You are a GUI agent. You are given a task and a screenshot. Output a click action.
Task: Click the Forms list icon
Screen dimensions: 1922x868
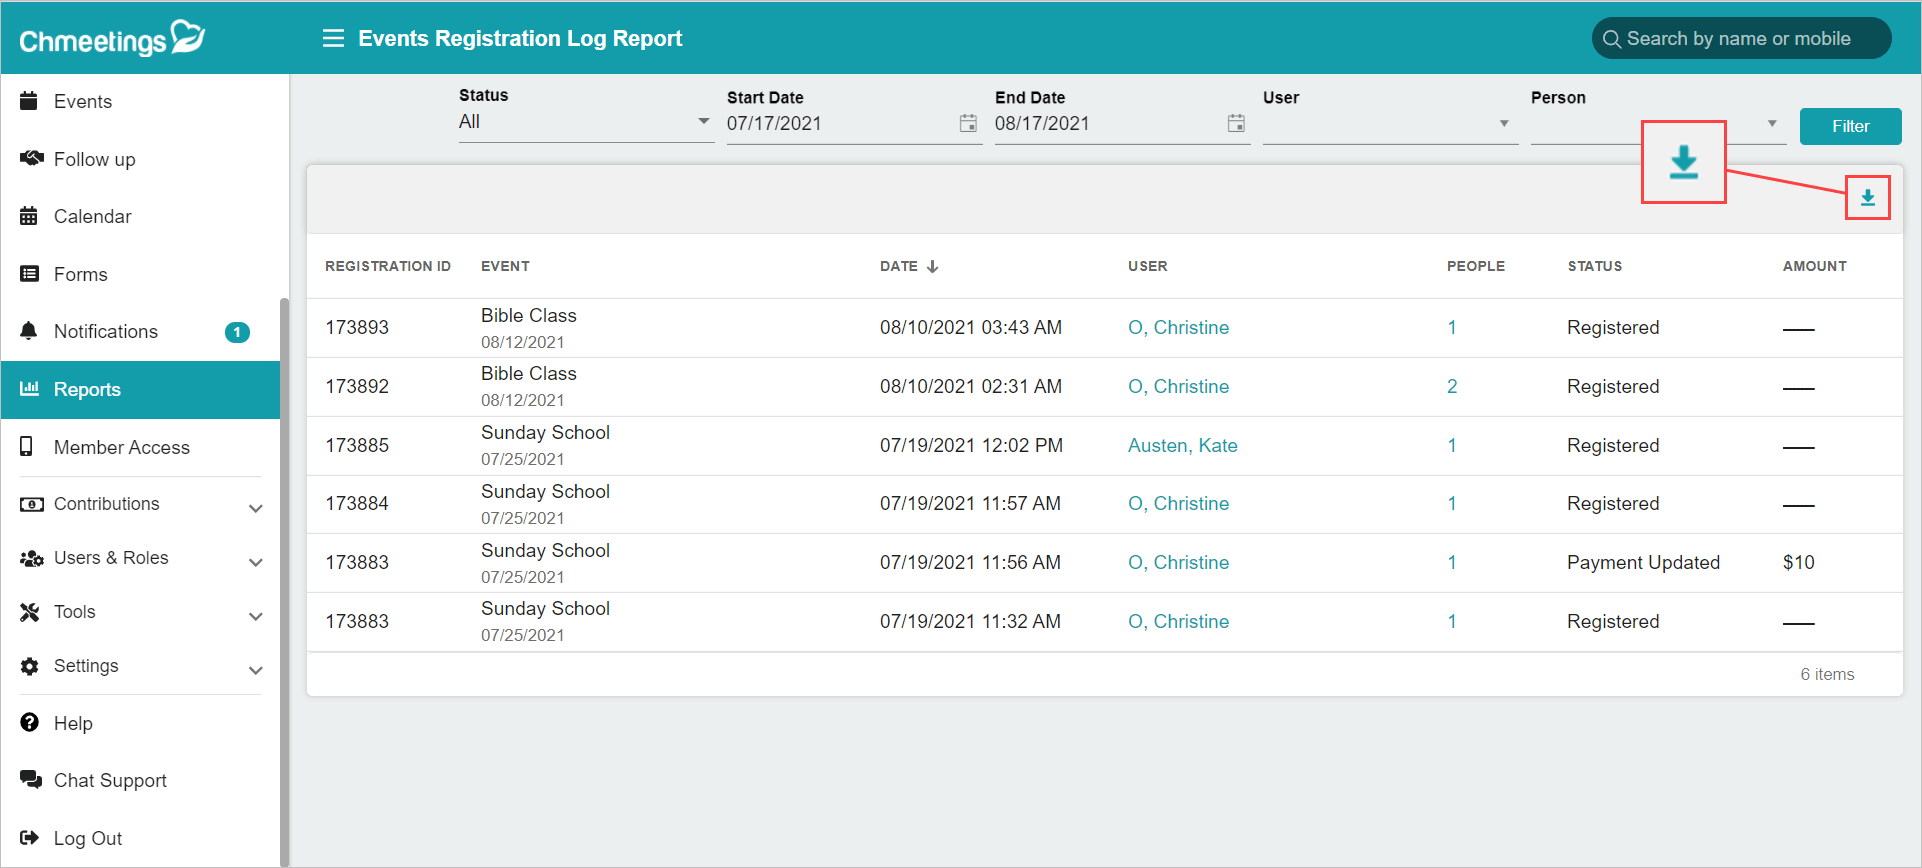pos(29,273)
